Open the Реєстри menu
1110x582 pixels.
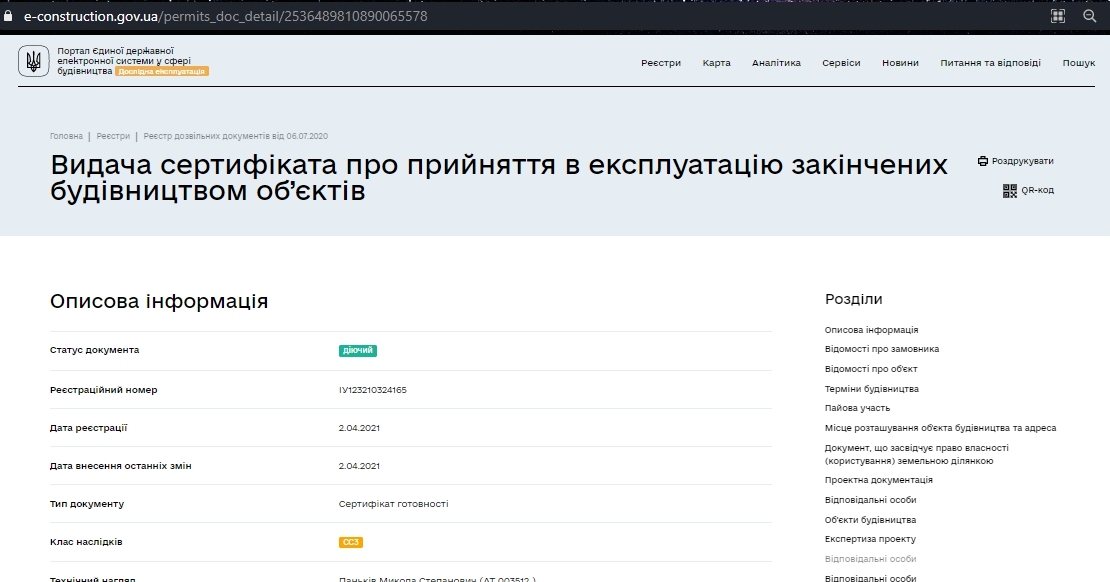661,63
